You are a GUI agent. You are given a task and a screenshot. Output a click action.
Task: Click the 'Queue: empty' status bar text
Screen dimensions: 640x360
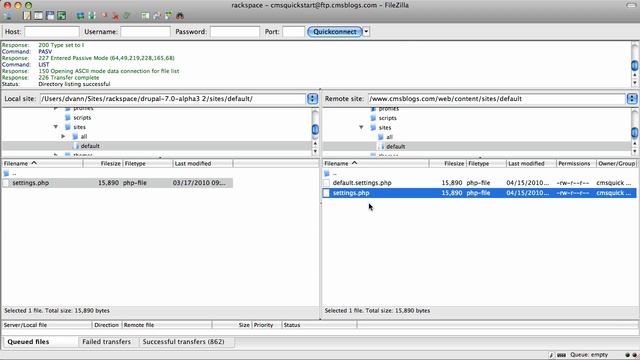[x=589, y=355]
